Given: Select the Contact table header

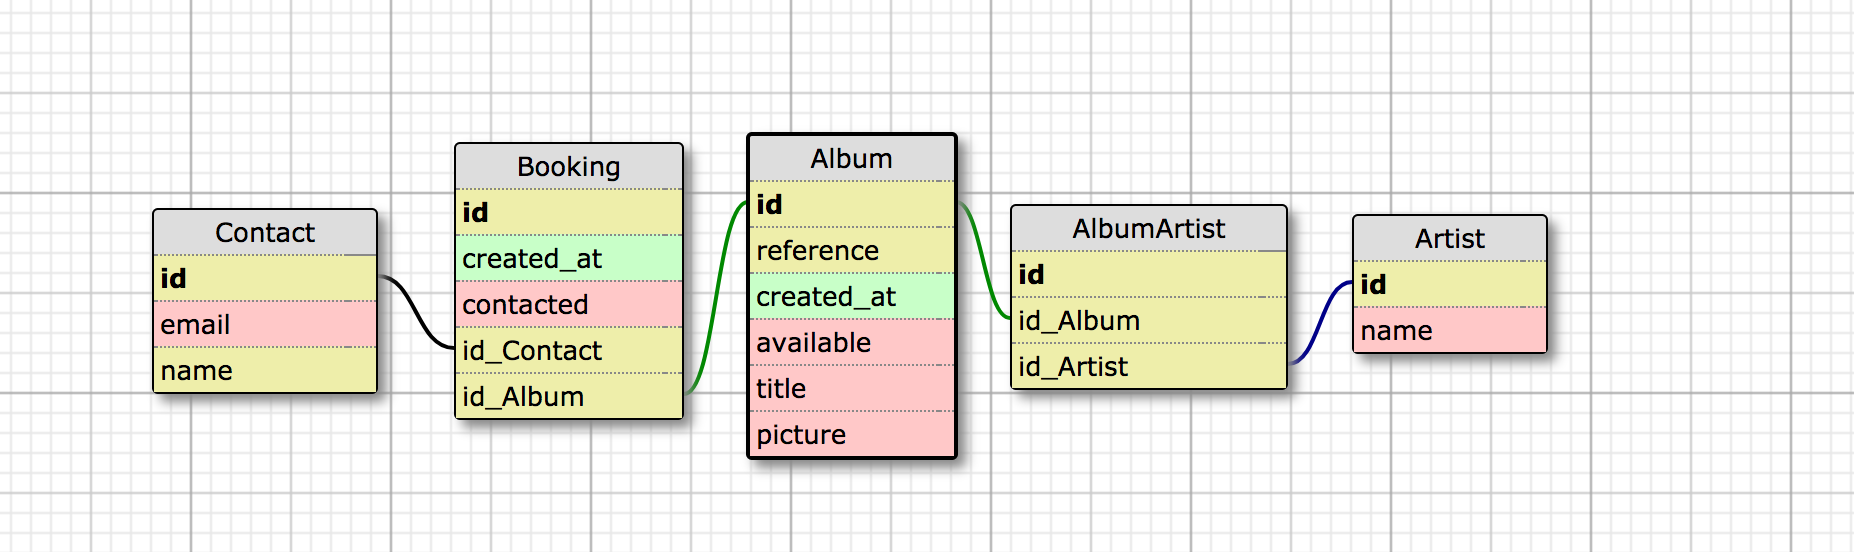Looking at the screenshot, I should pyautogui.click(x=265, y=233).
